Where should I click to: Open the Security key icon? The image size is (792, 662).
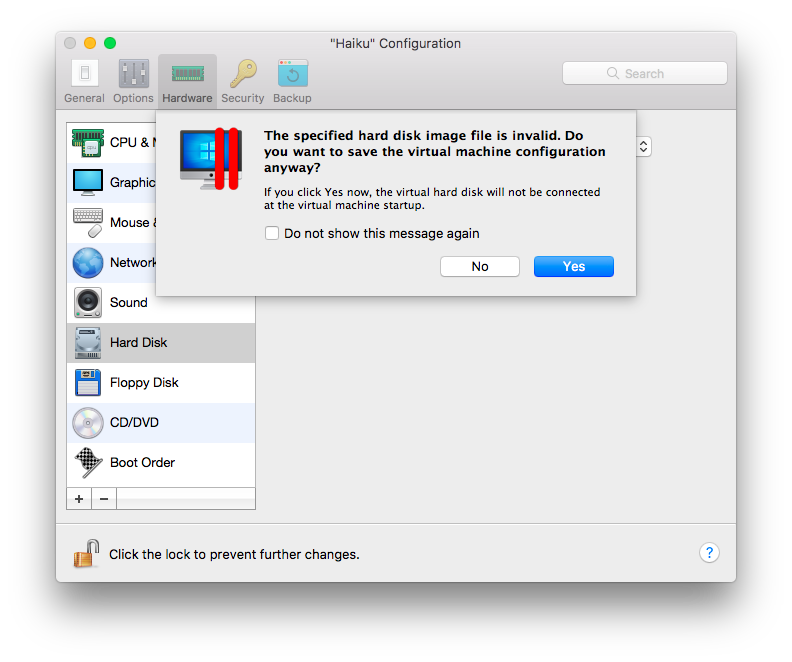(243, 81)
